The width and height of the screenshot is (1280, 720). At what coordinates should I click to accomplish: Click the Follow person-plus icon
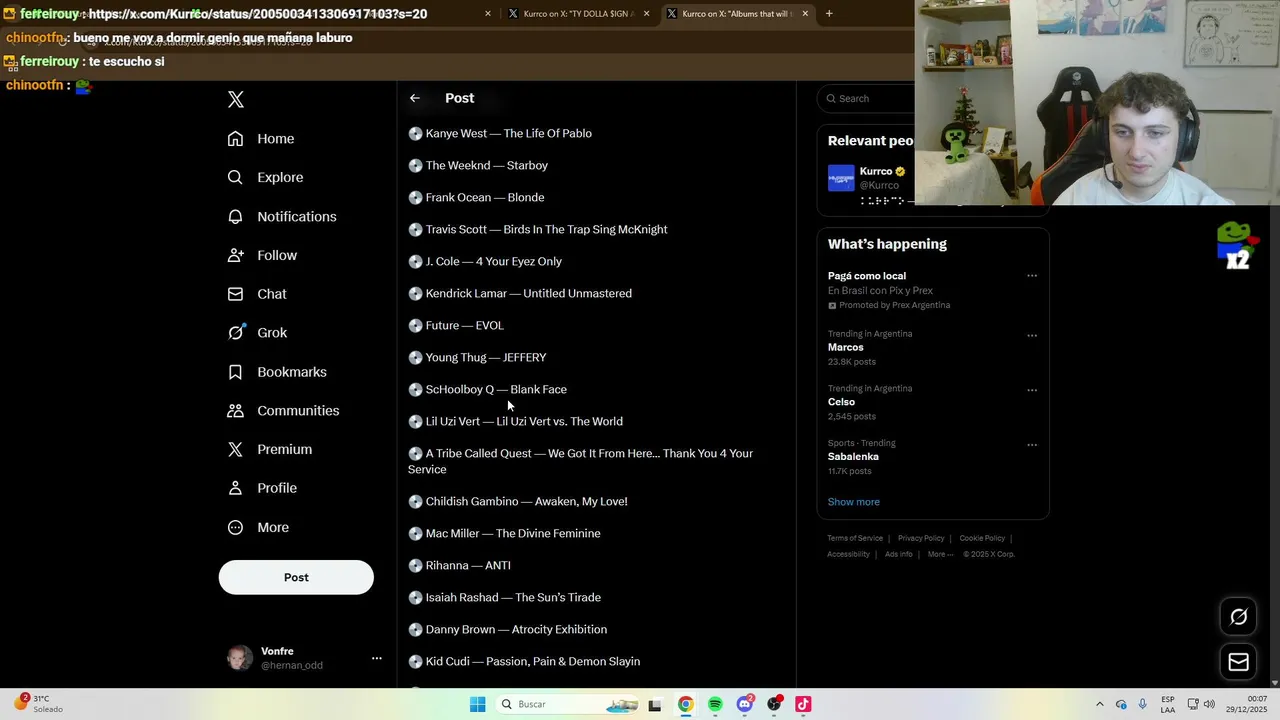(235, 256)
